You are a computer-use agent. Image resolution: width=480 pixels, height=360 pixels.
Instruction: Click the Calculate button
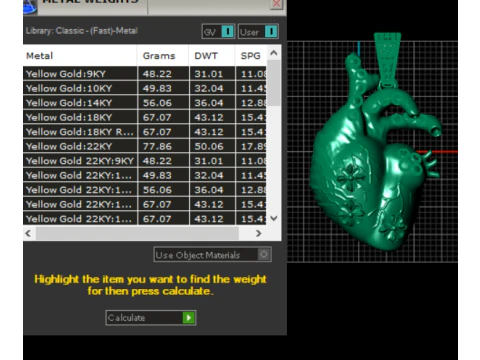(x=151, y=318)
